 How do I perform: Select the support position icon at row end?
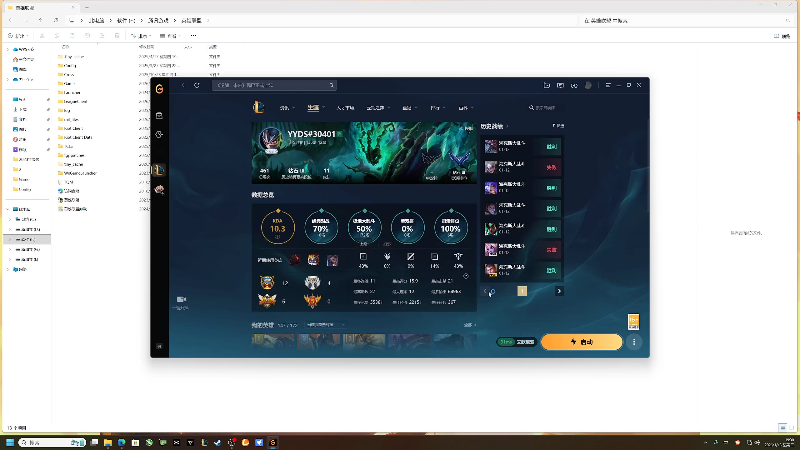[458, 257]
